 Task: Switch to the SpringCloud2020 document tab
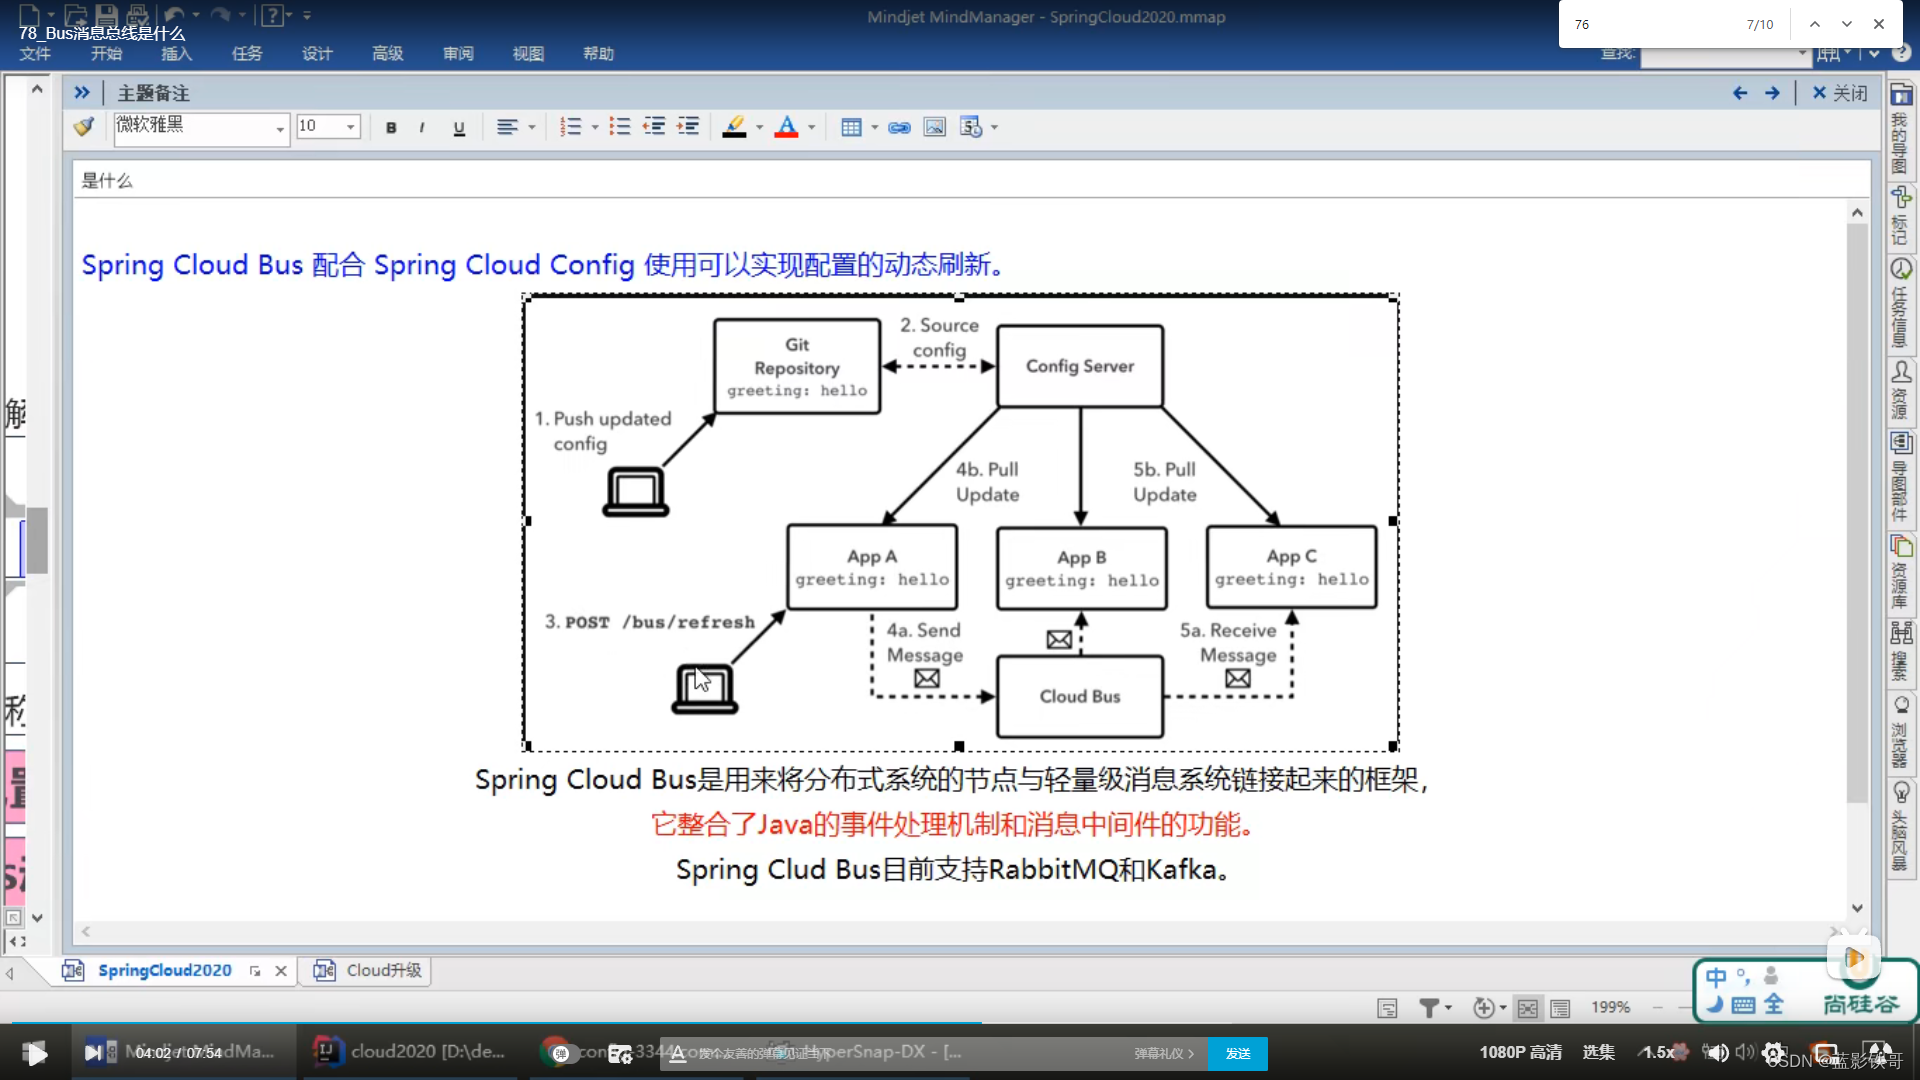(x=164, y=970)
